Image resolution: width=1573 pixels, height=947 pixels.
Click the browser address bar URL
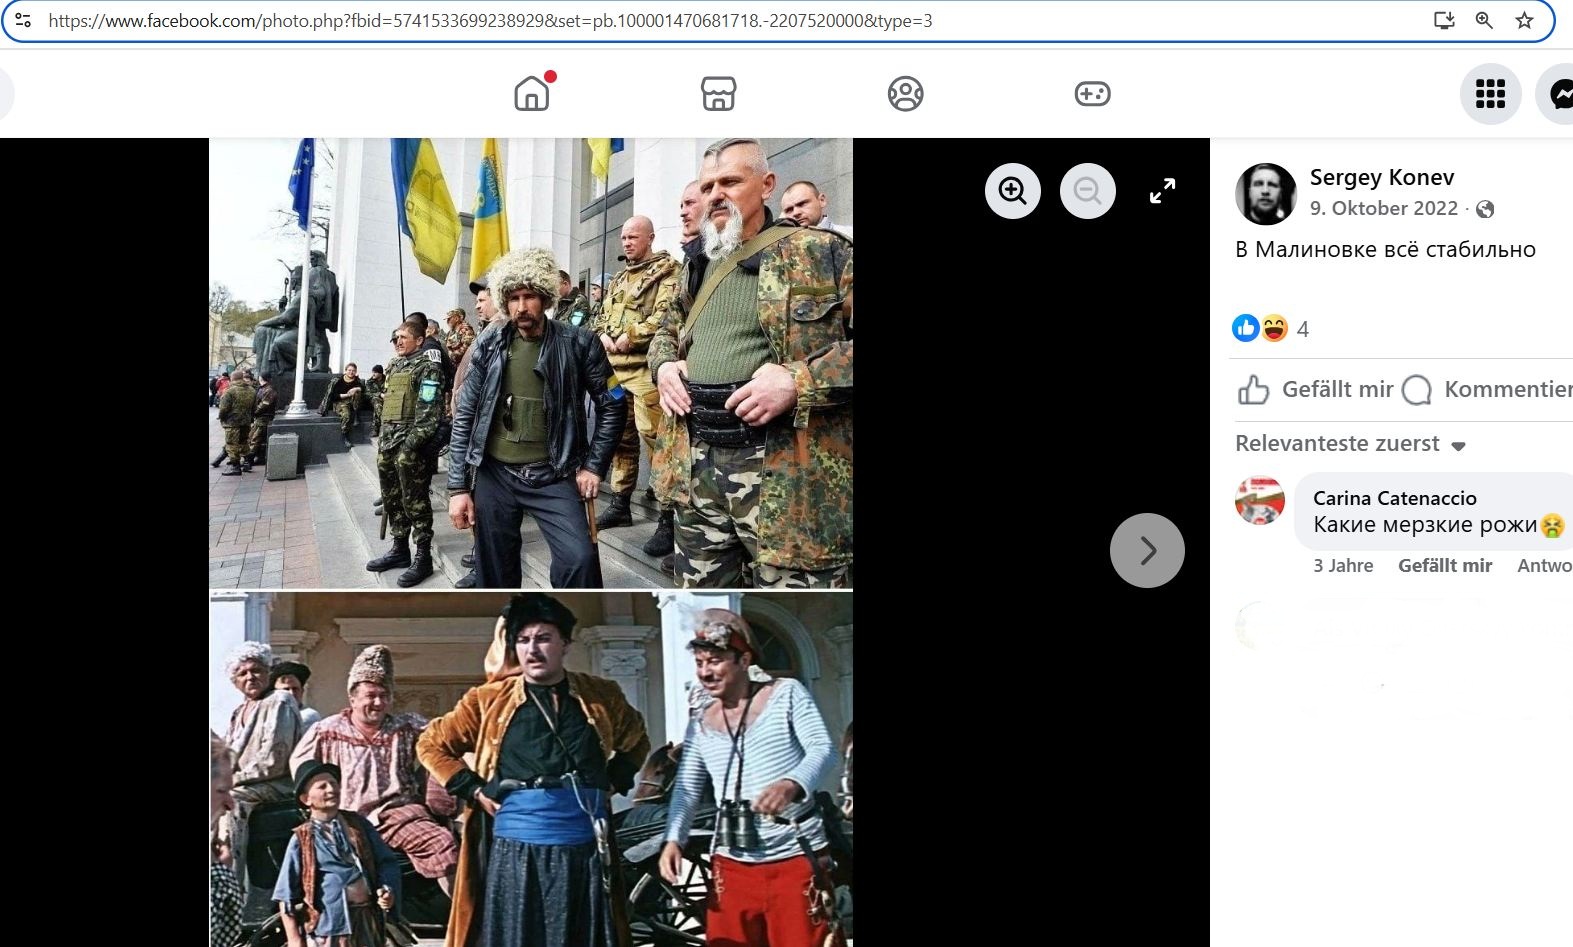tap(490, 20)
